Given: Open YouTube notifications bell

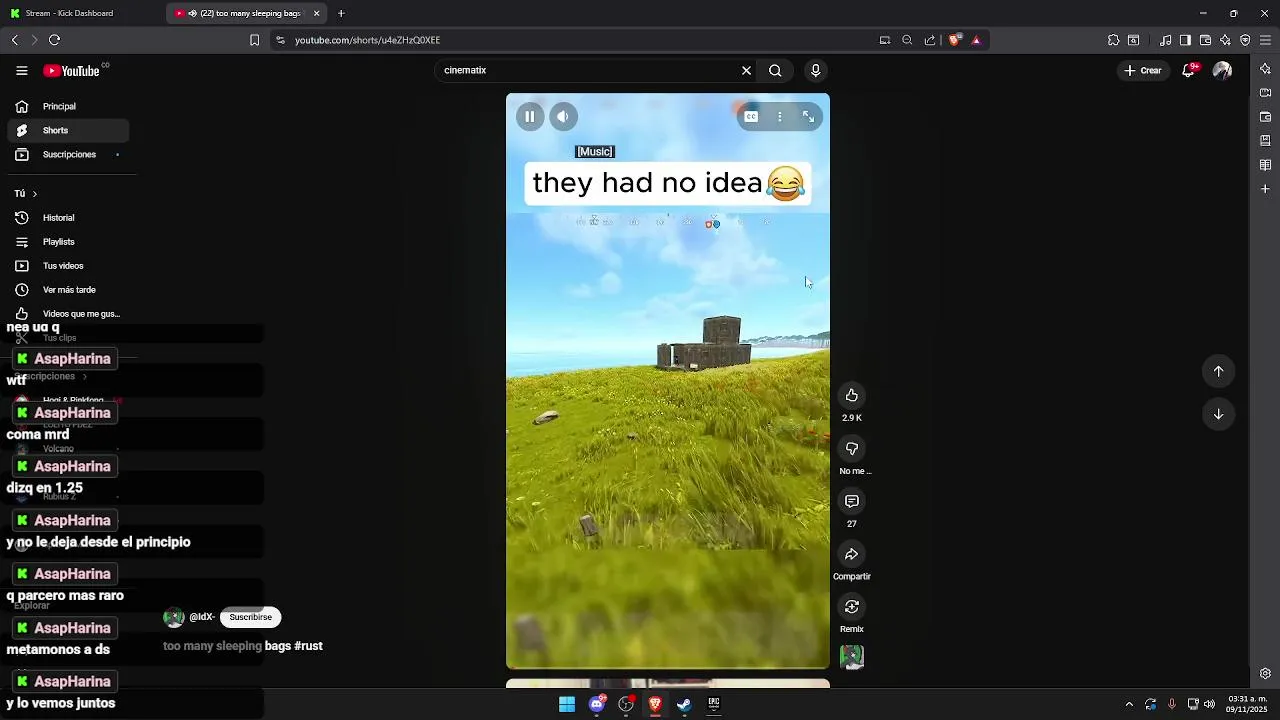Looking at the screenshot, I should click(x=1188, y=71).
